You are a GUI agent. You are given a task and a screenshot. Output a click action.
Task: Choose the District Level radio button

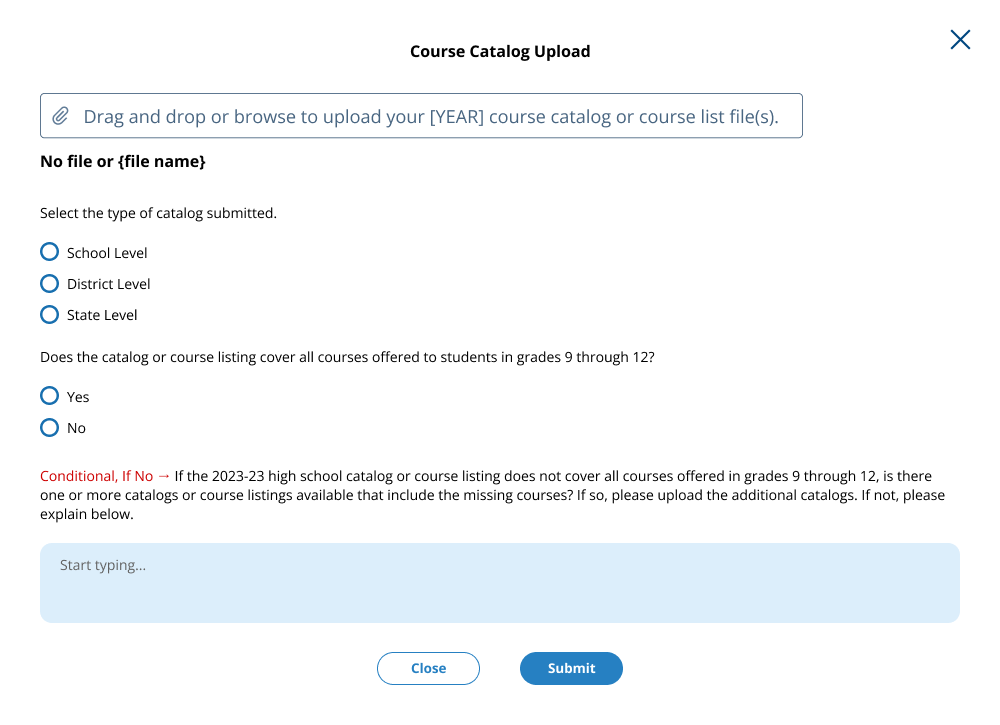tap(49, 283)
